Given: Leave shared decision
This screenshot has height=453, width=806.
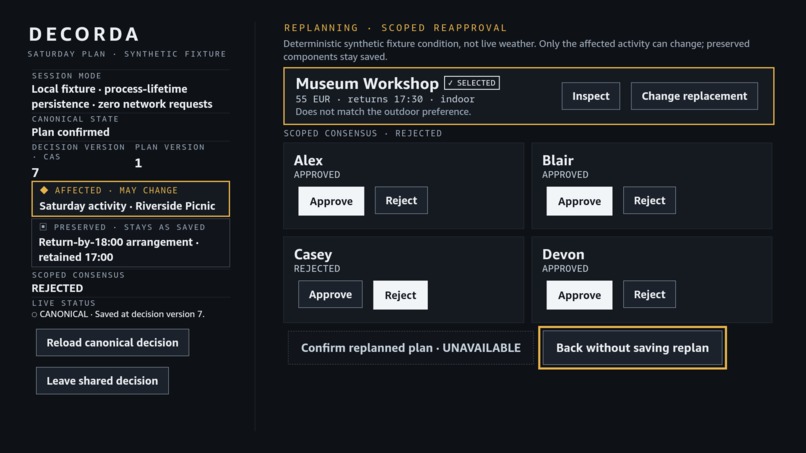Looking at the screenshot, I should (x=102, y=380).
